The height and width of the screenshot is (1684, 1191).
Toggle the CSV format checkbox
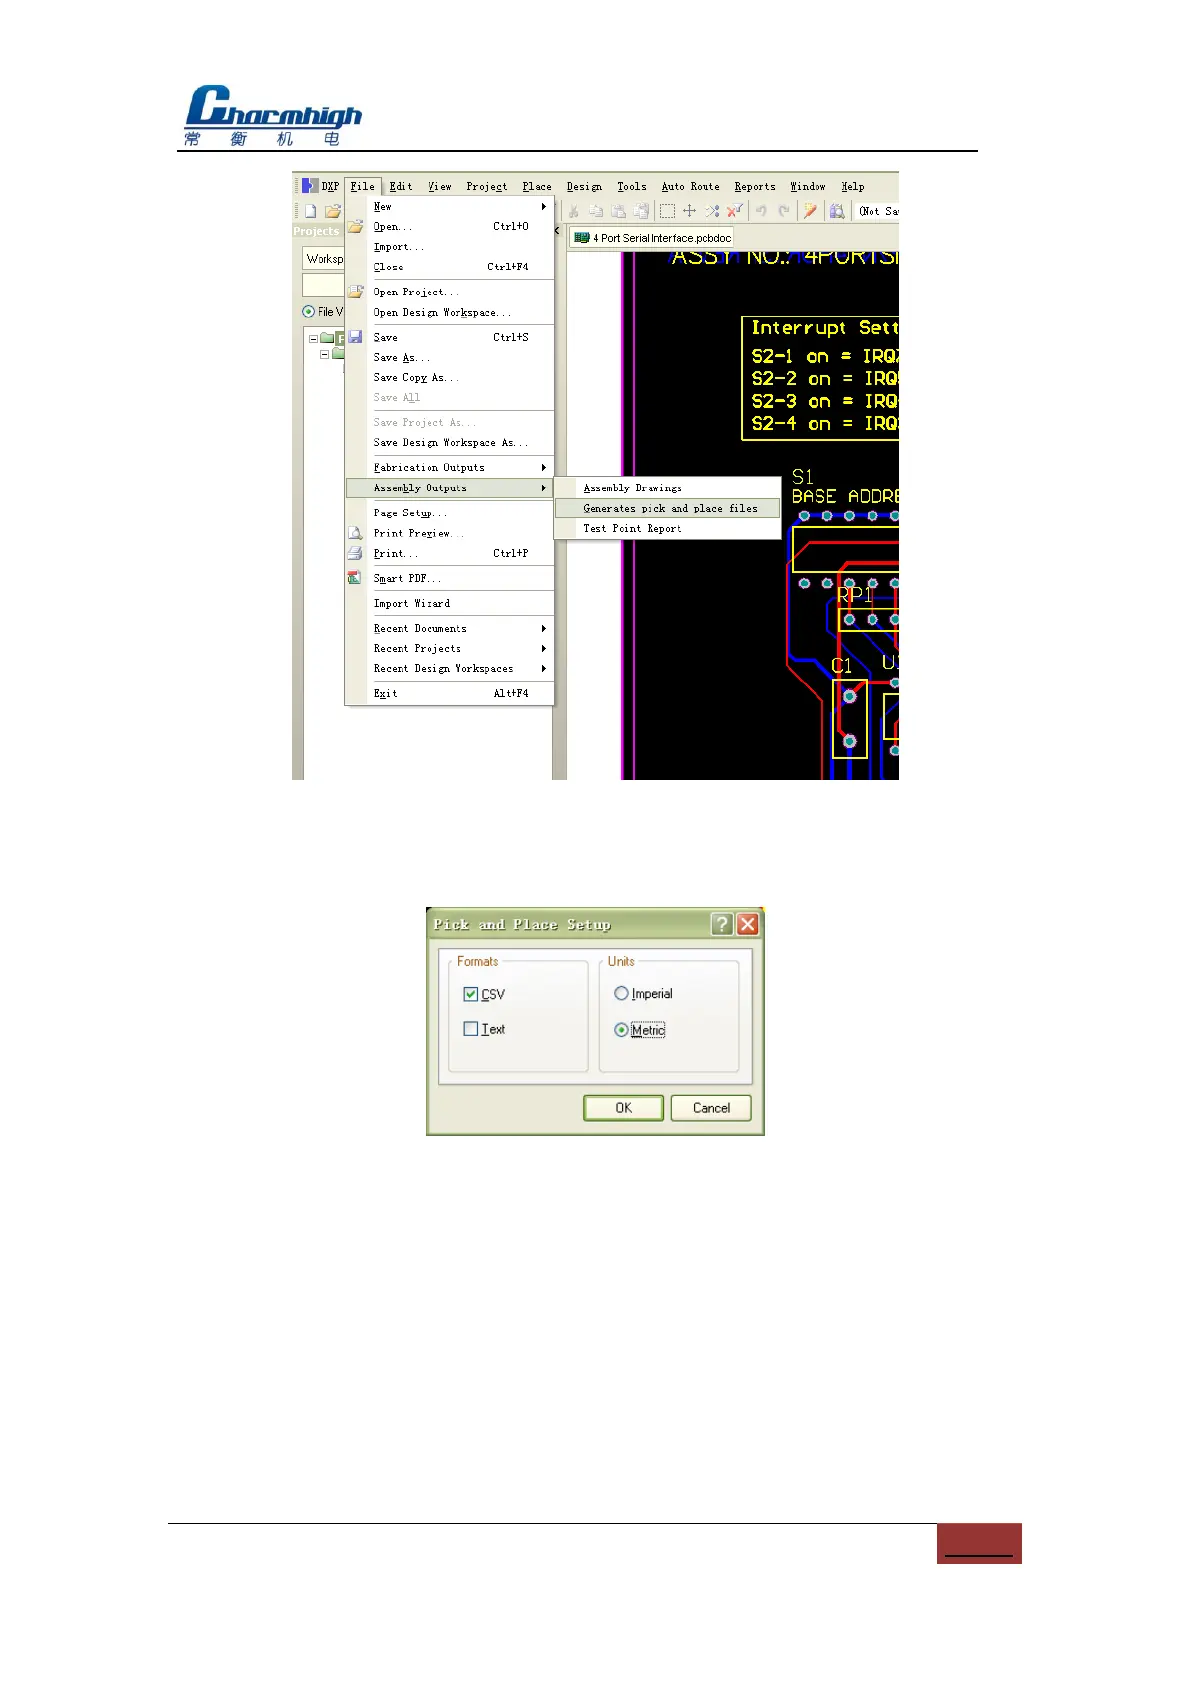coord(471,994)
